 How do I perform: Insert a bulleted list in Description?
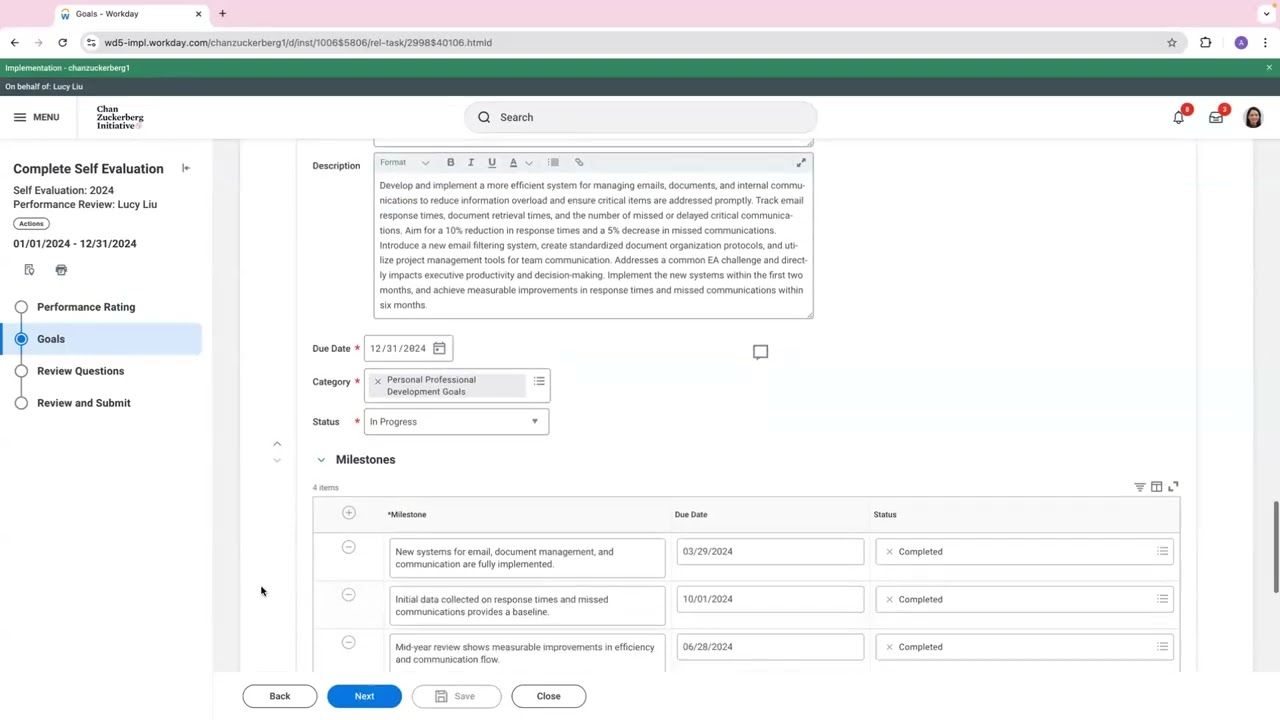click(553, 162)
